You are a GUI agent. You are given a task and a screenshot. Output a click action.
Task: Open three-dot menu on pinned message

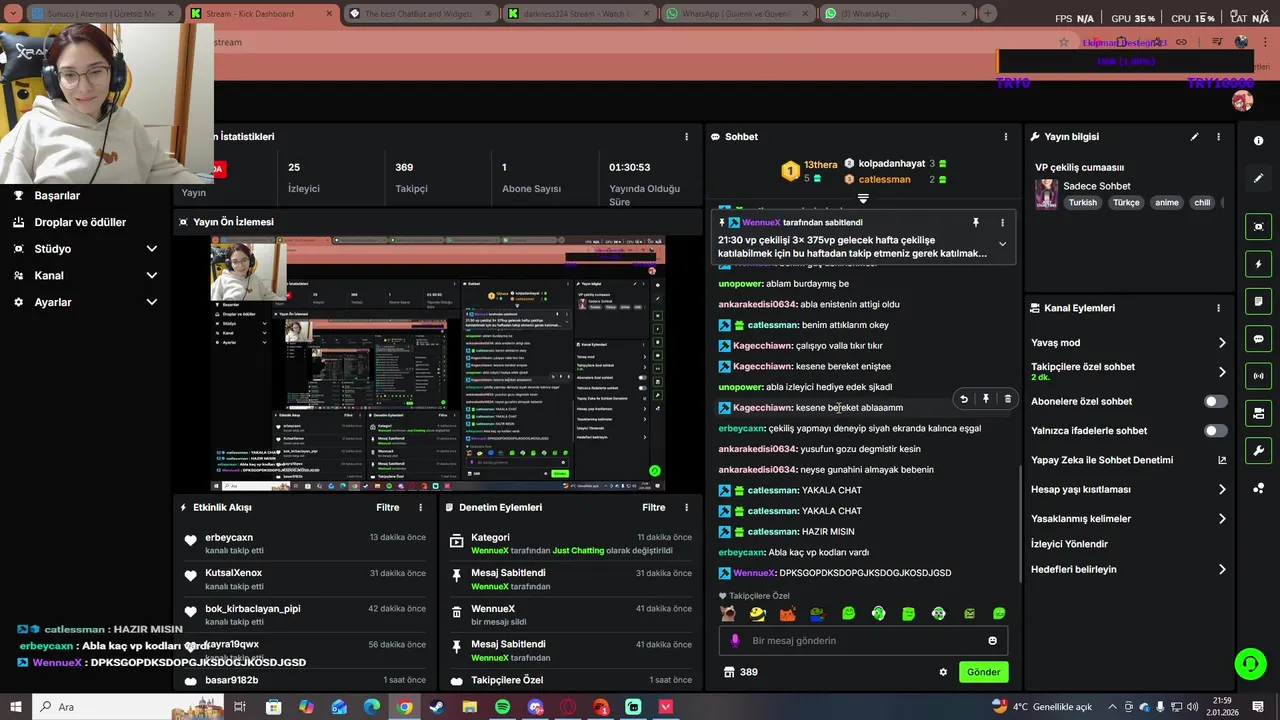pyautogui.click(x=1002, y=223)
